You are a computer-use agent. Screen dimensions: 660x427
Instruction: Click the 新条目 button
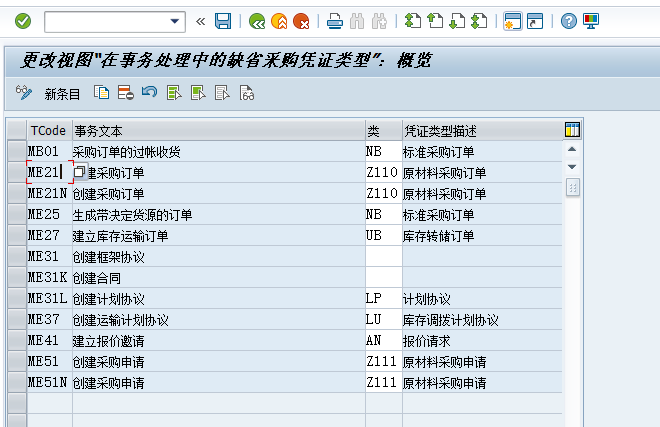pos(62,93)
